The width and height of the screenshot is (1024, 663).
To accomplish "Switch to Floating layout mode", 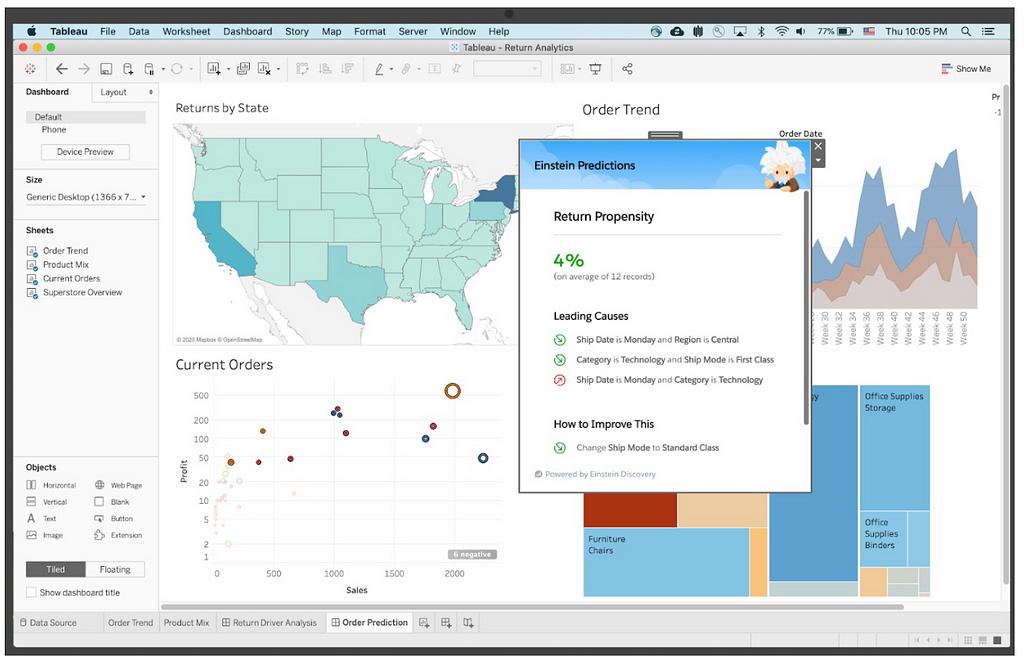I will tap(115, 569).
